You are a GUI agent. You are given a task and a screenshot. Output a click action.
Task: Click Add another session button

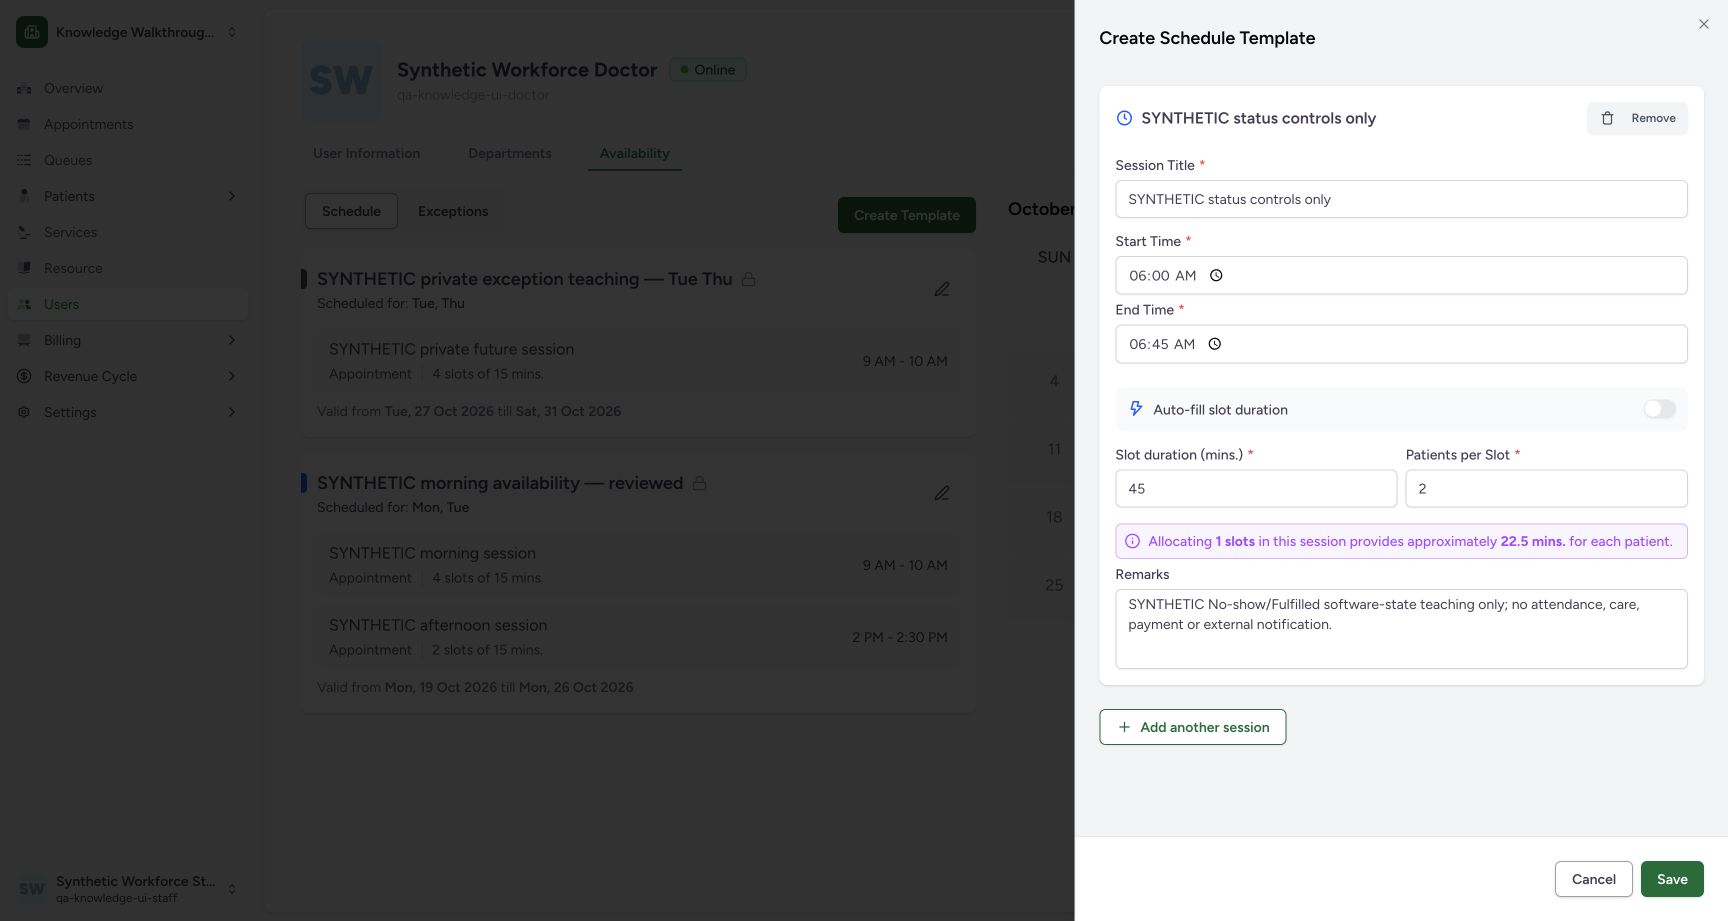click(x=1193, y=727)
